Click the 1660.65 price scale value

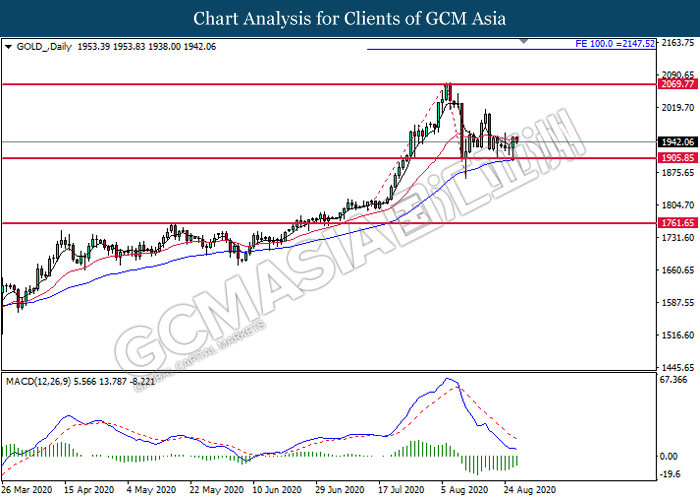678,270
